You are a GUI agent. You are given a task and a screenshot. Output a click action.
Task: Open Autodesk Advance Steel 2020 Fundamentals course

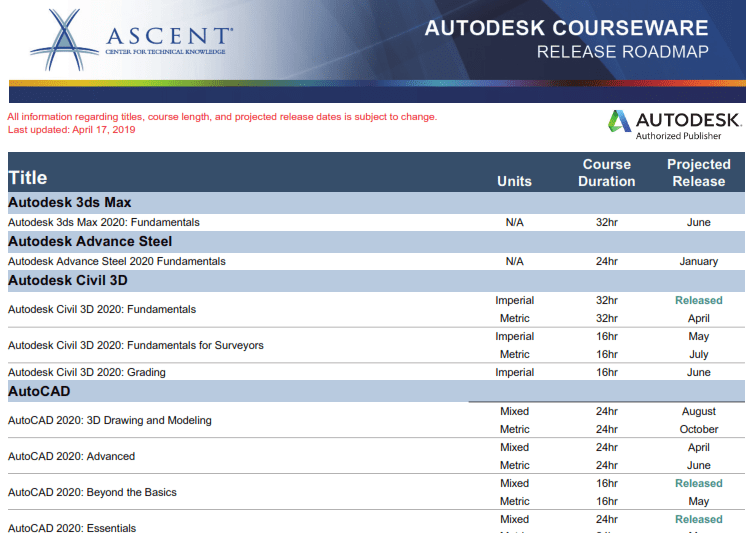coord(117,261)
